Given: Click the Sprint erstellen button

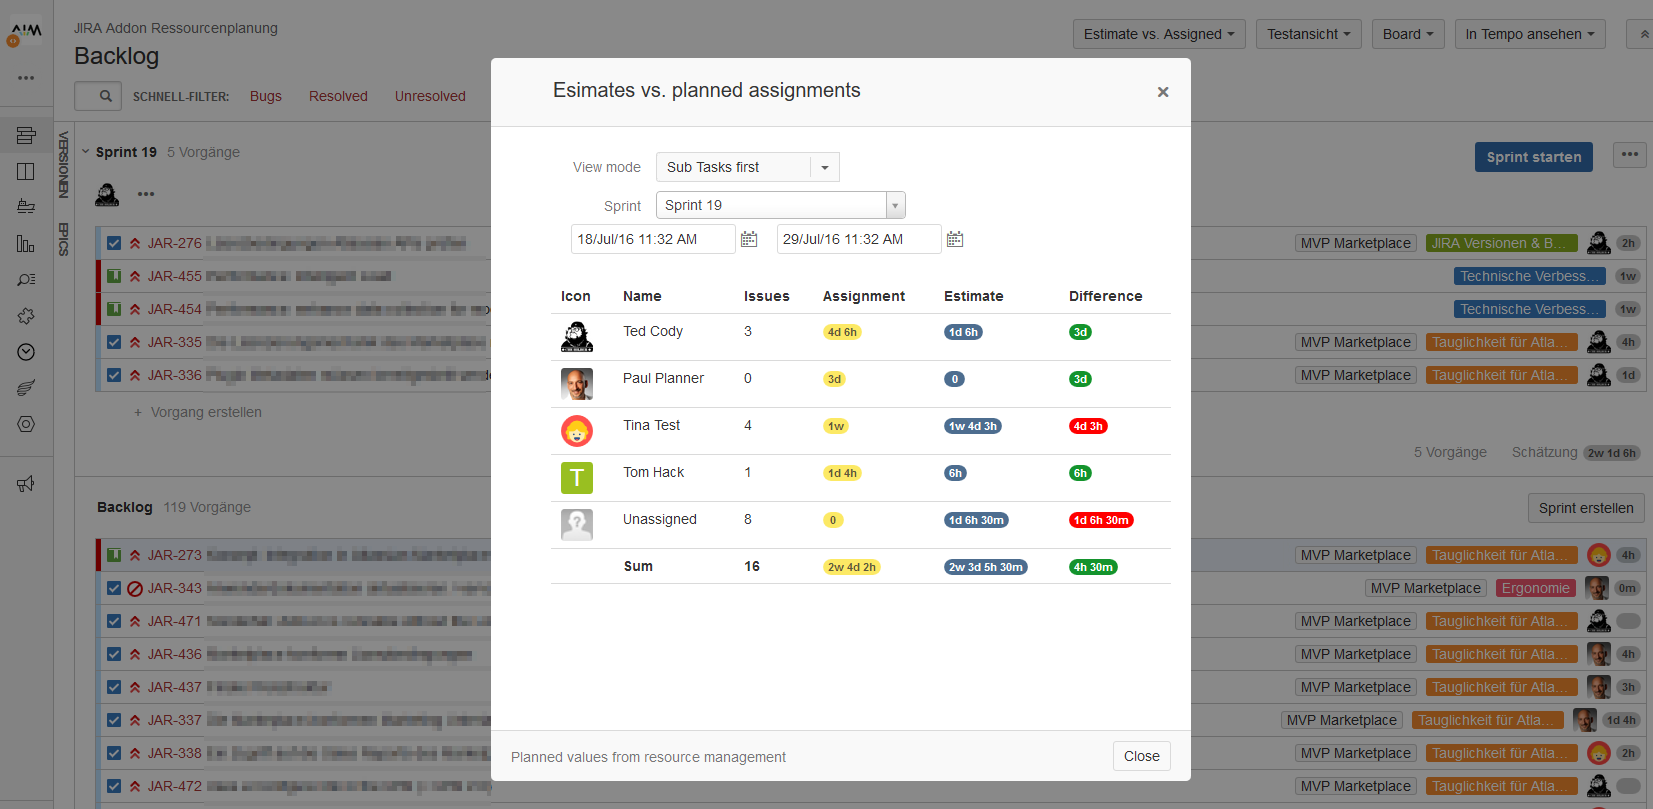Looking at the screenshot, I should 1586,508.
